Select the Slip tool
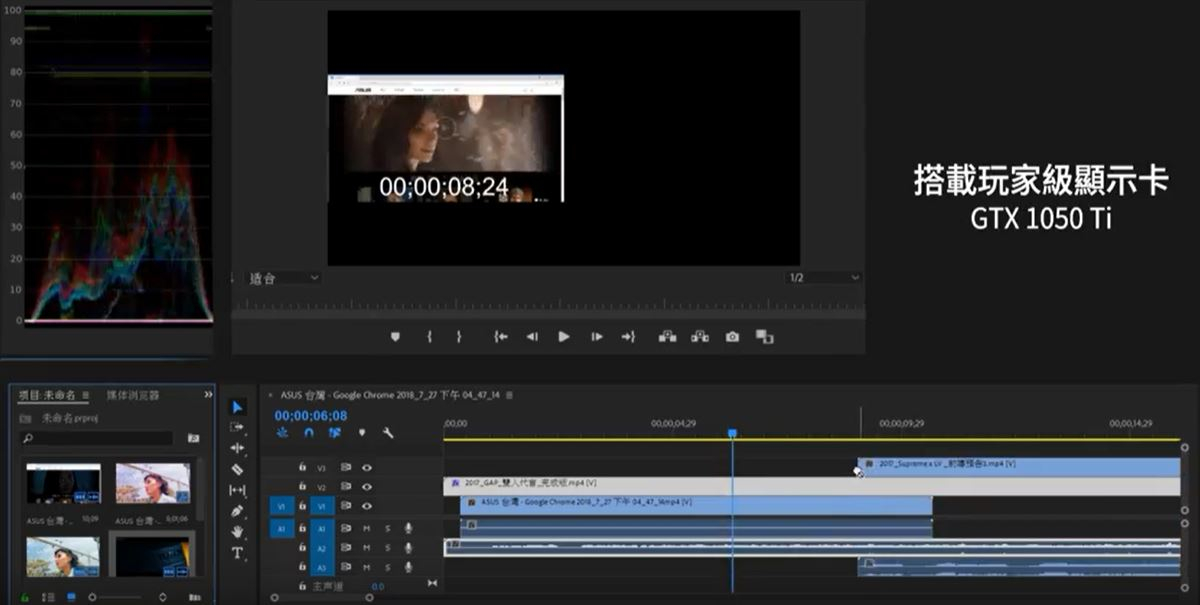Image resolution: width=1200 pixels, height=605 pixels. point(237,490)
